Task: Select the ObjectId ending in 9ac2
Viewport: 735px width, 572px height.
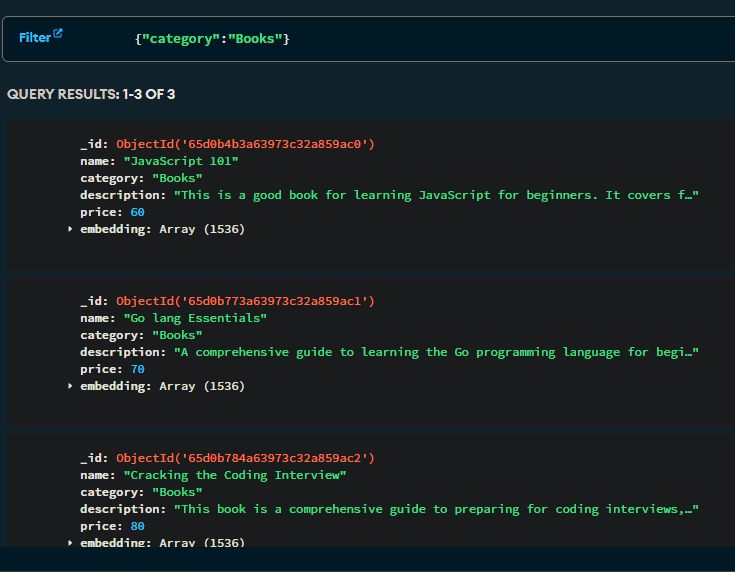Action: click(245, 458)
